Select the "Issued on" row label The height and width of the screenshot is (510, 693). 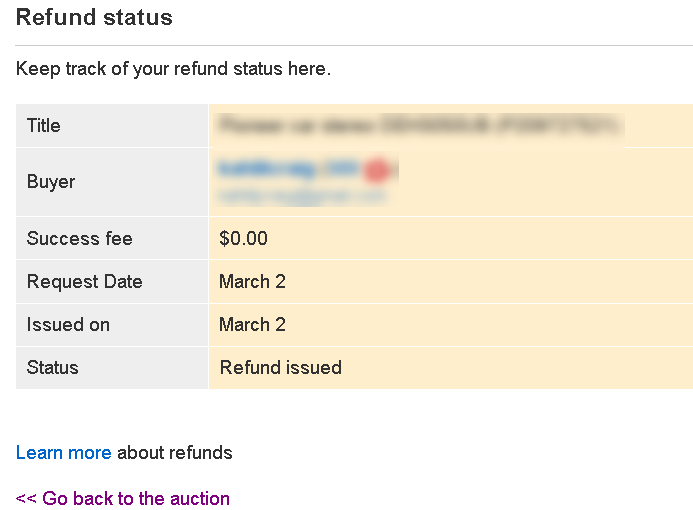68,325
